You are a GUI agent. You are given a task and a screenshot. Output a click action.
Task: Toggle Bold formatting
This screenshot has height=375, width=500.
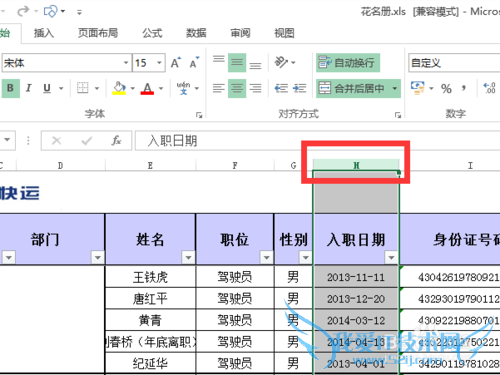tap(11, 88)
